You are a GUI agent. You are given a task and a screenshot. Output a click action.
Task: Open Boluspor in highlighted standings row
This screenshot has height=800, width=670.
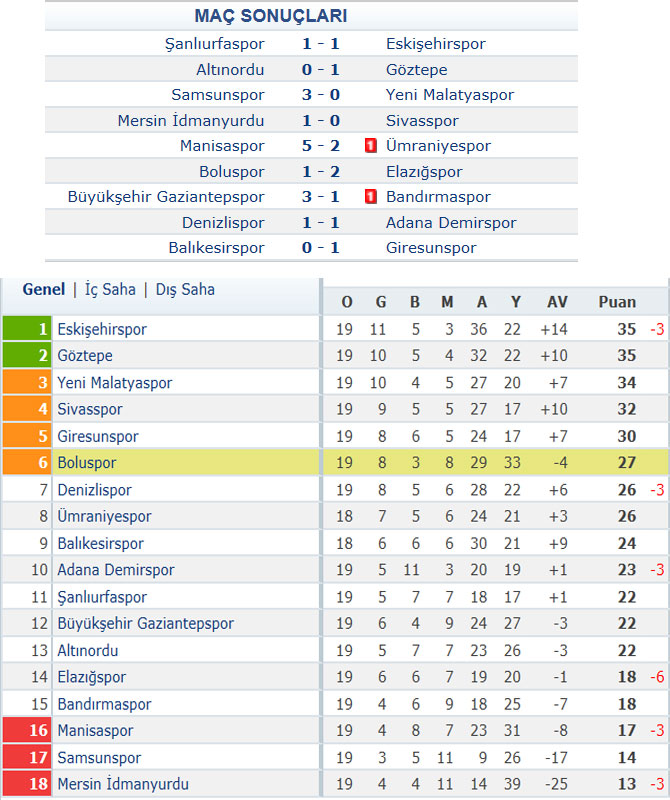pos(87,463)
